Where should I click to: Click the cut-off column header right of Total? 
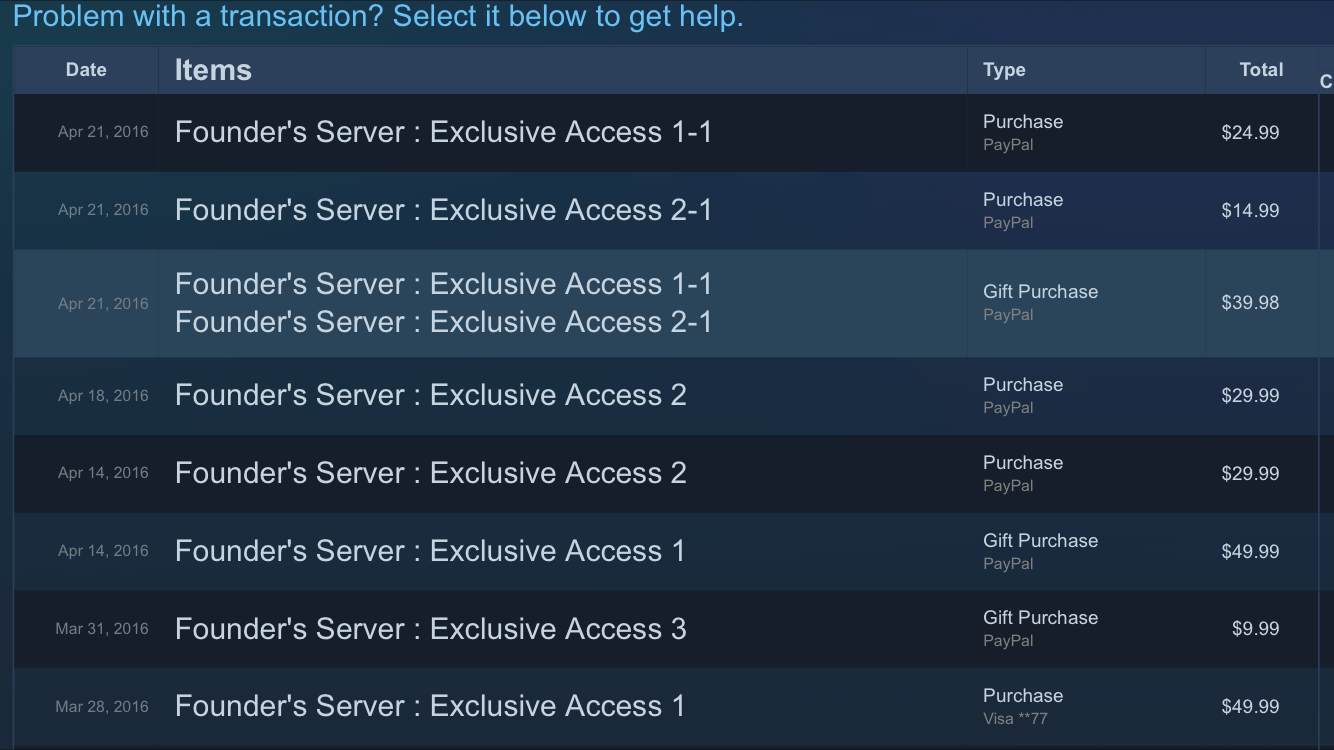click(1326, 82)
